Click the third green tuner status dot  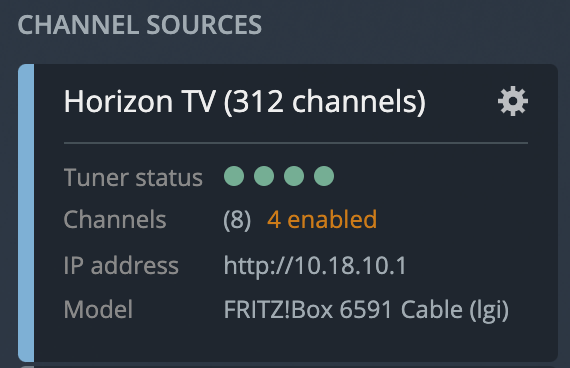click(x=294, y=176)
